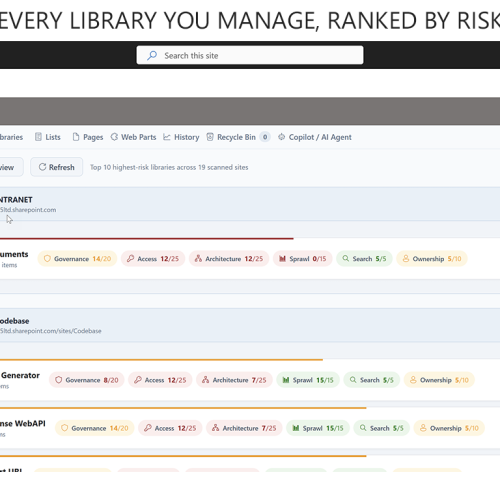The height and width of the screenshot is (500, 500).
Task: Click Governance 14/20 badge in WebAPI row
Action: pos(95,428)
